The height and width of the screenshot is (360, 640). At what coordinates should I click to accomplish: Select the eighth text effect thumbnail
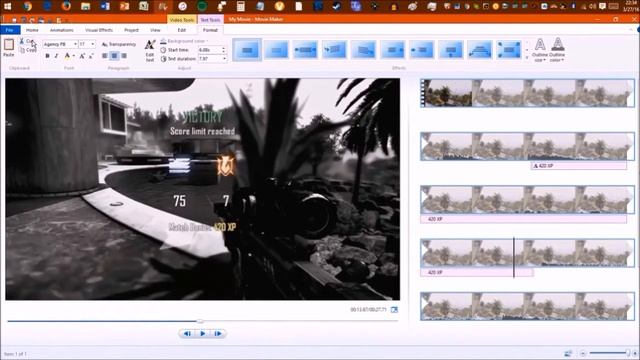click(451, 50)
